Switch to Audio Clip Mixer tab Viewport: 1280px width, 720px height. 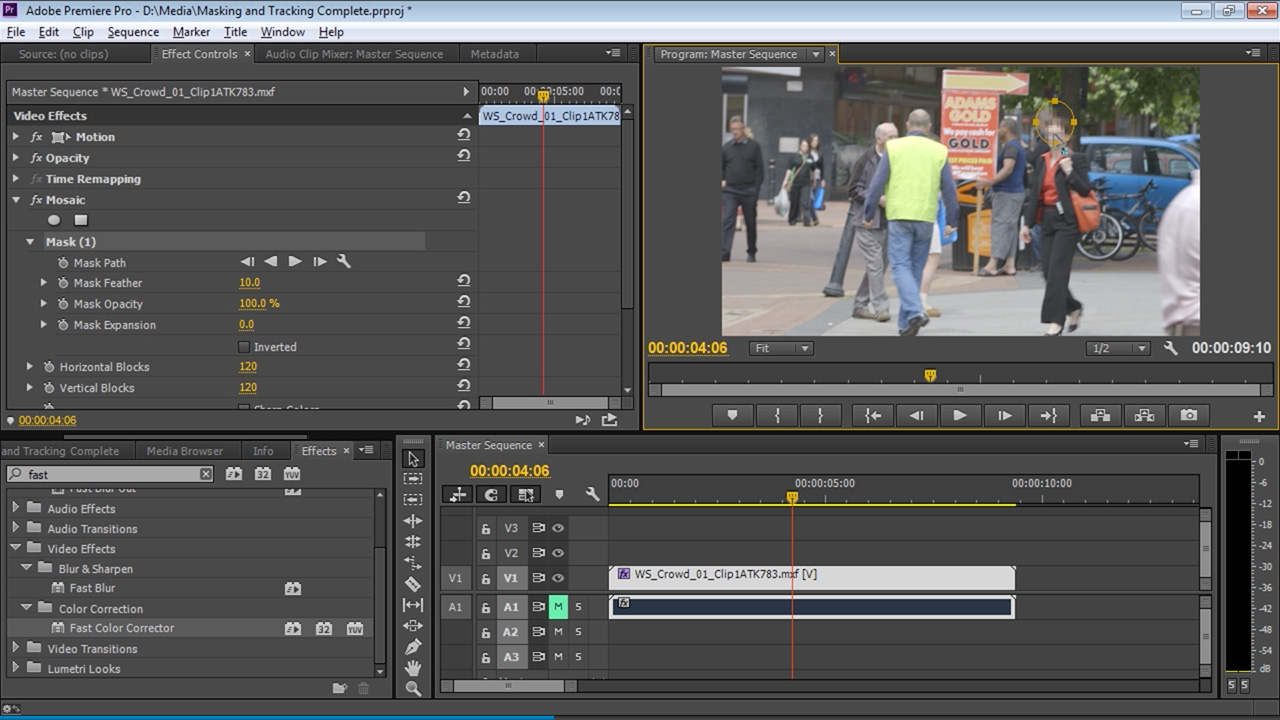pyautogui.click(x=354, y=54)
